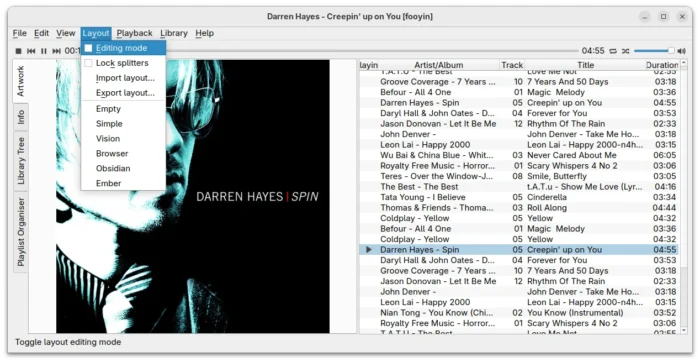Click the 06:05 duration cell

665,155
